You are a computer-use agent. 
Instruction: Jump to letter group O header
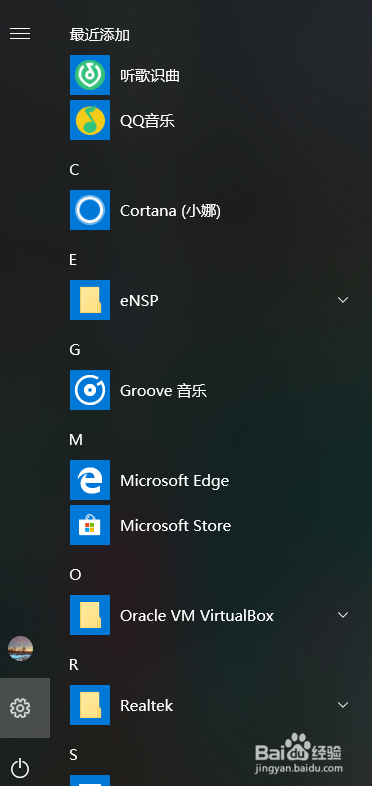[x=75, y=574]
